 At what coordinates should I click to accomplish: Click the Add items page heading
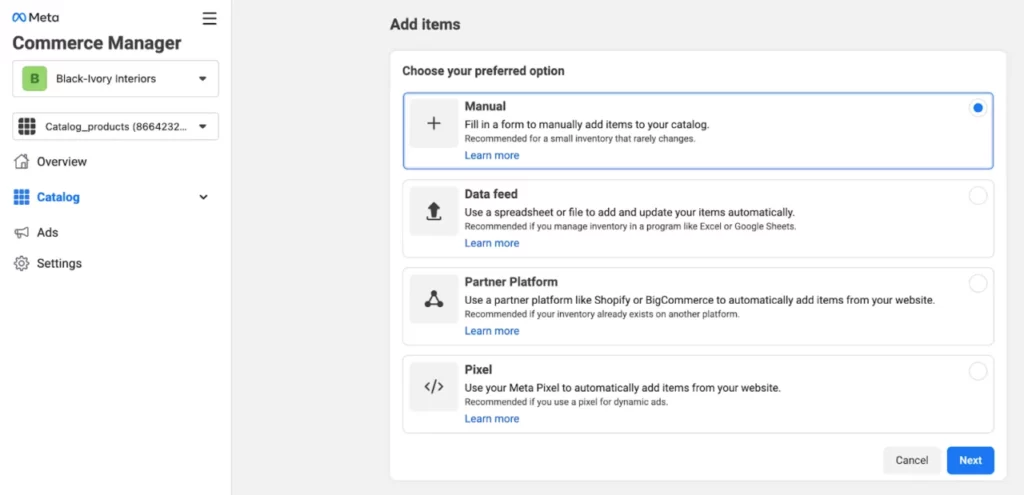(425, 25)
